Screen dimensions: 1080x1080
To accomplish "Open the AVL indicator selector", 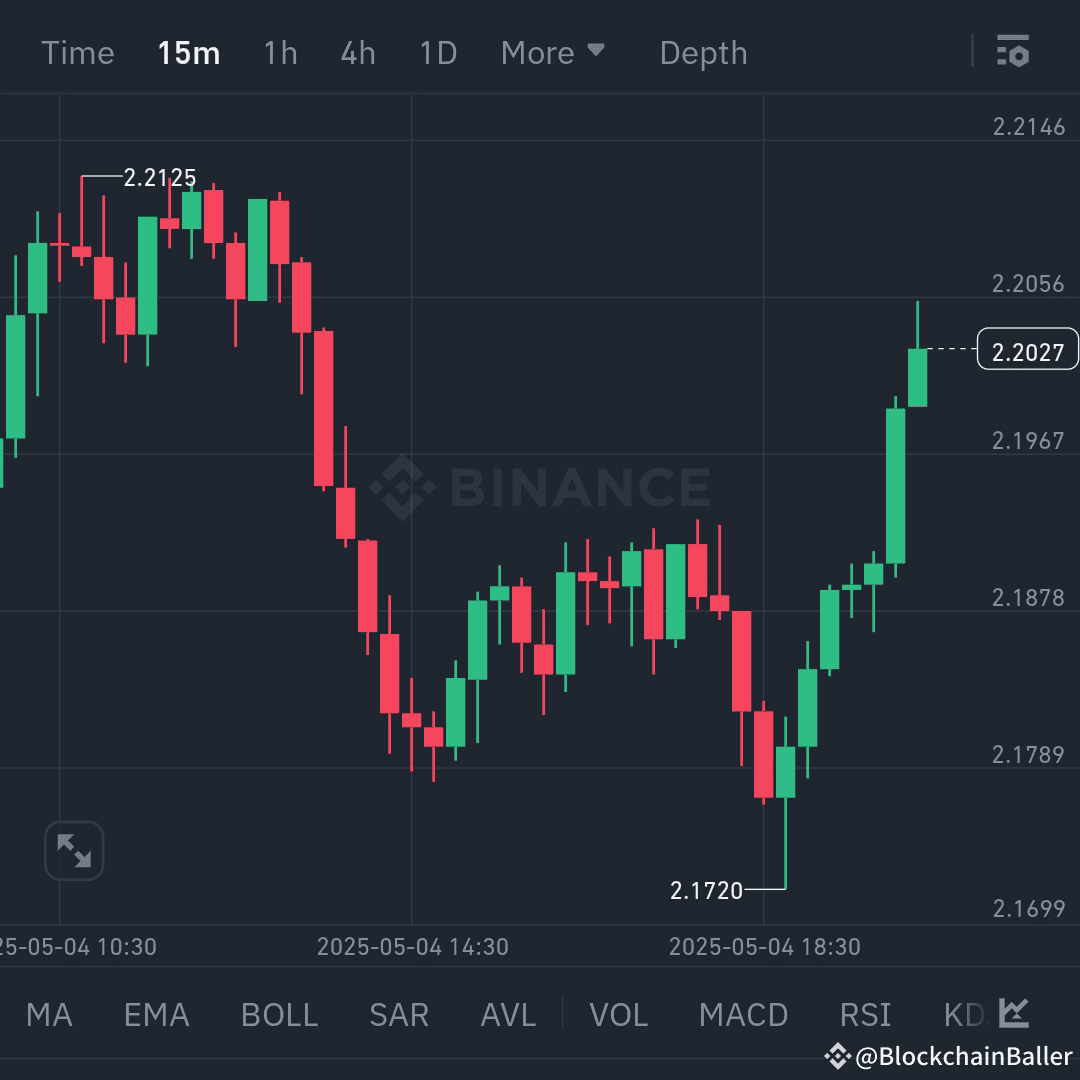I will (x=507, y=1014).
